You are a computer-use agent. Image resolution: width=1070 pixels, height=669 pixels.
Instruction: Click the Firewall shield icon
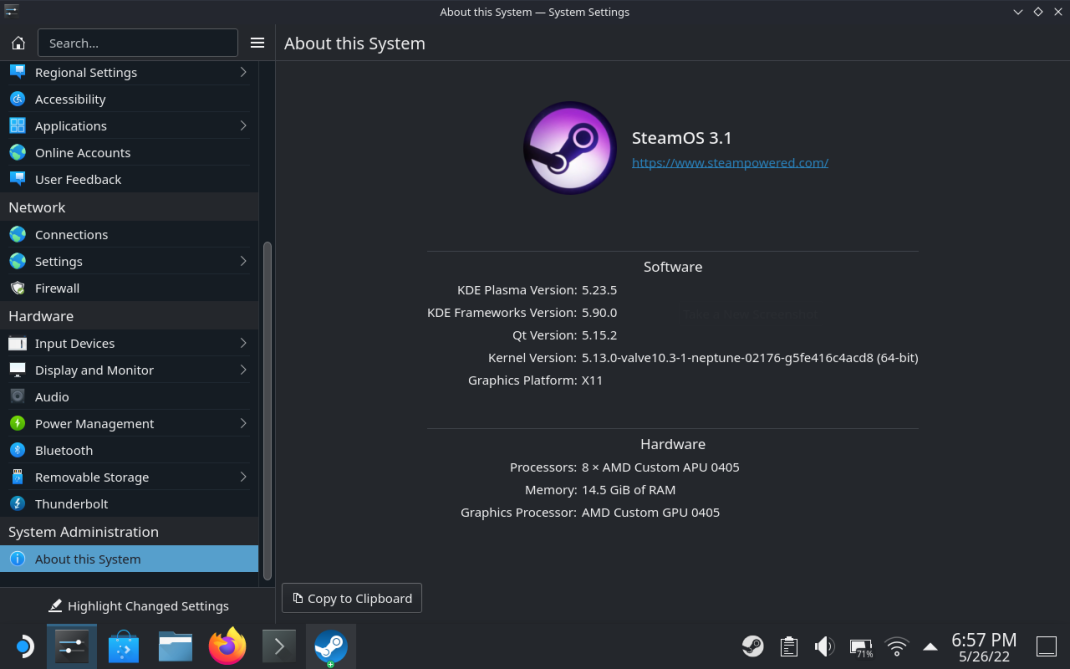(18, 288)
